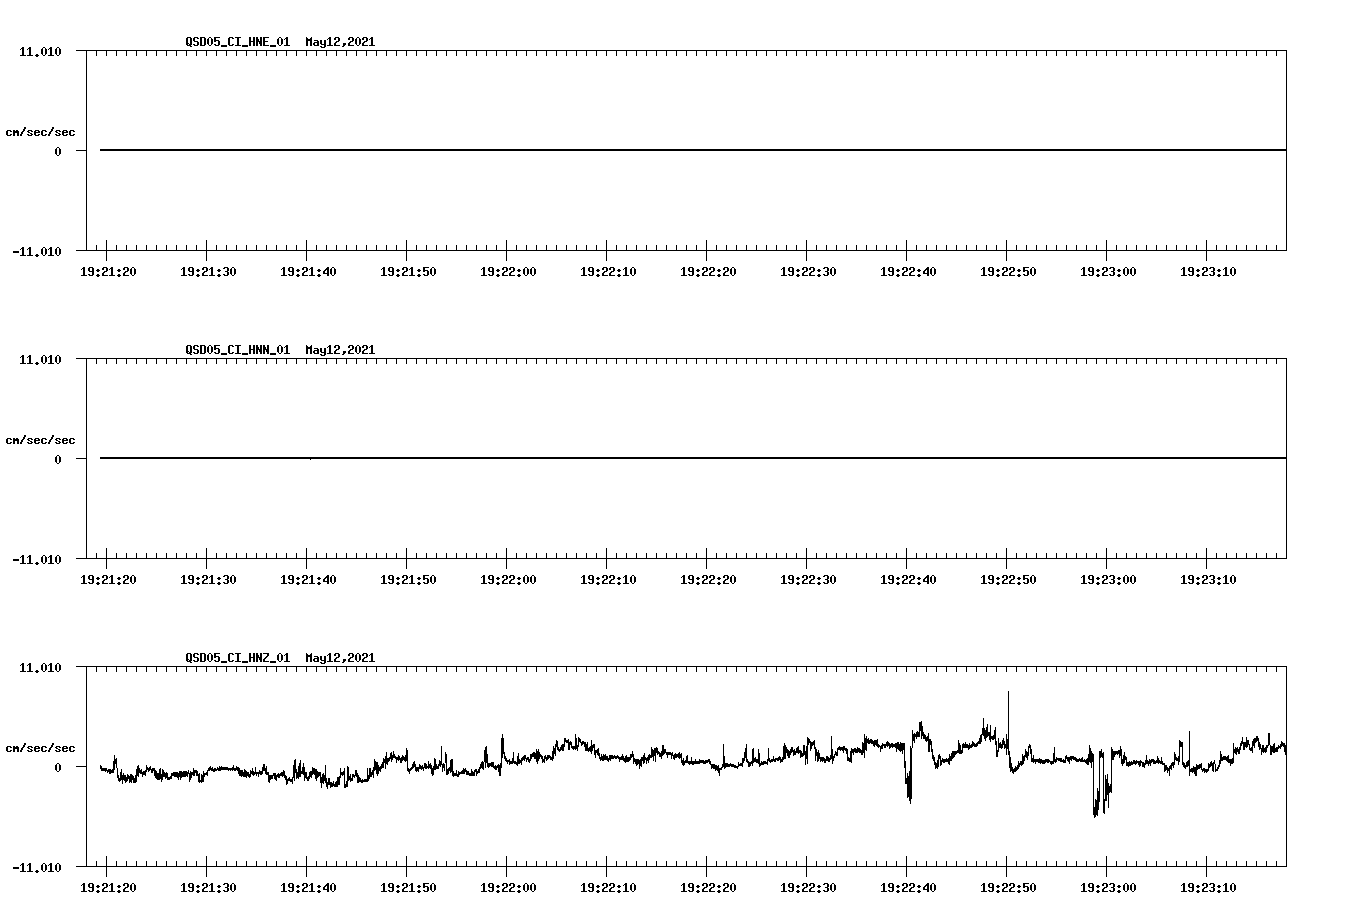The height and width of the screenshot is (924, 1358).
Task: Click the 11.010 upper amplitude label on top plot
Action: pyautogui.click(x=40, y=52)
